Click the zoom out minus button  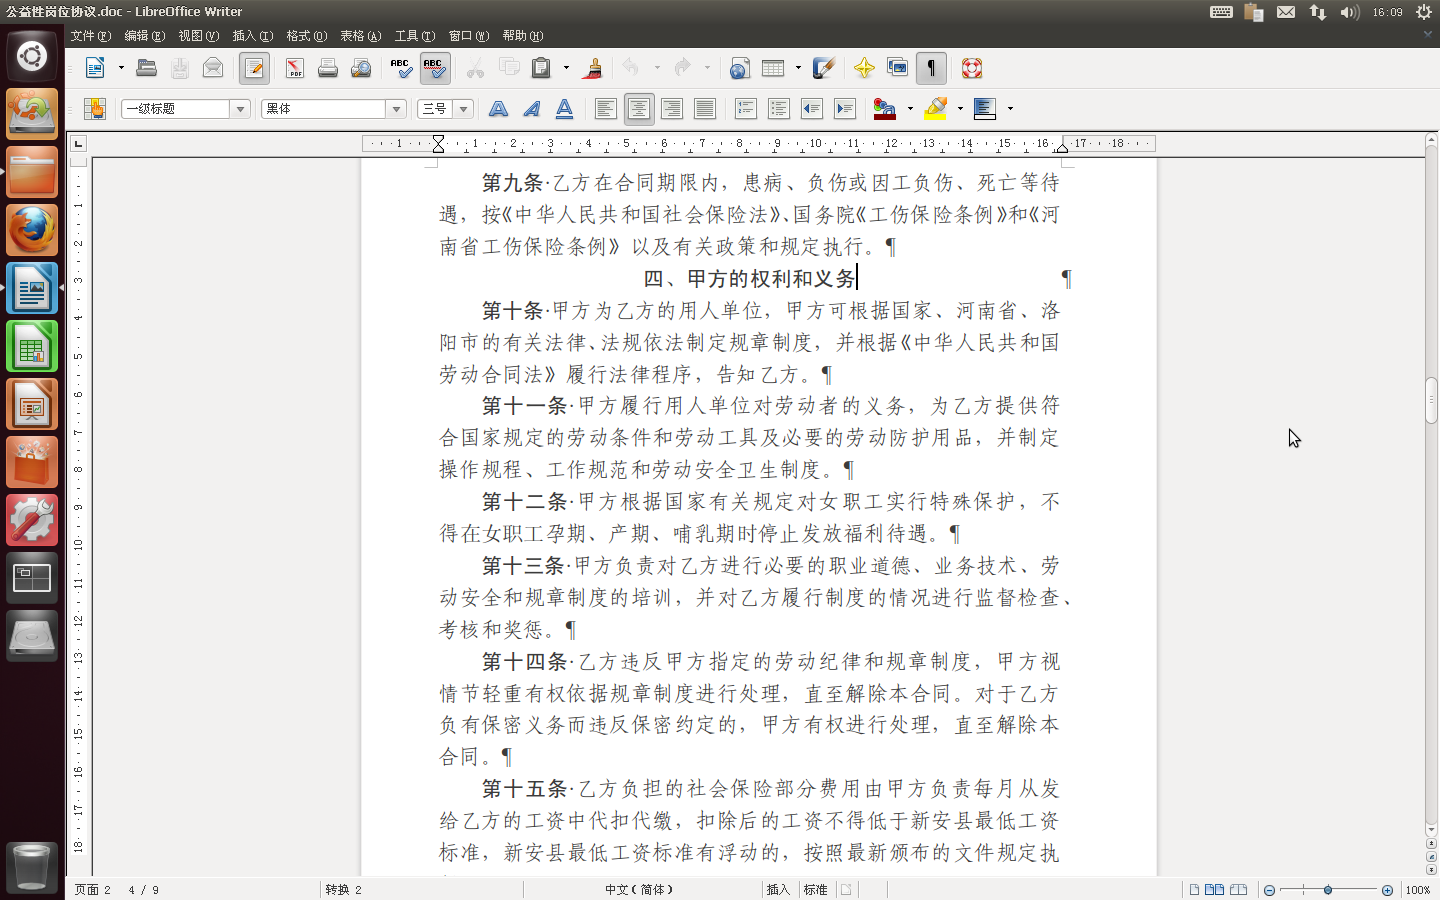pos(1269,890)
